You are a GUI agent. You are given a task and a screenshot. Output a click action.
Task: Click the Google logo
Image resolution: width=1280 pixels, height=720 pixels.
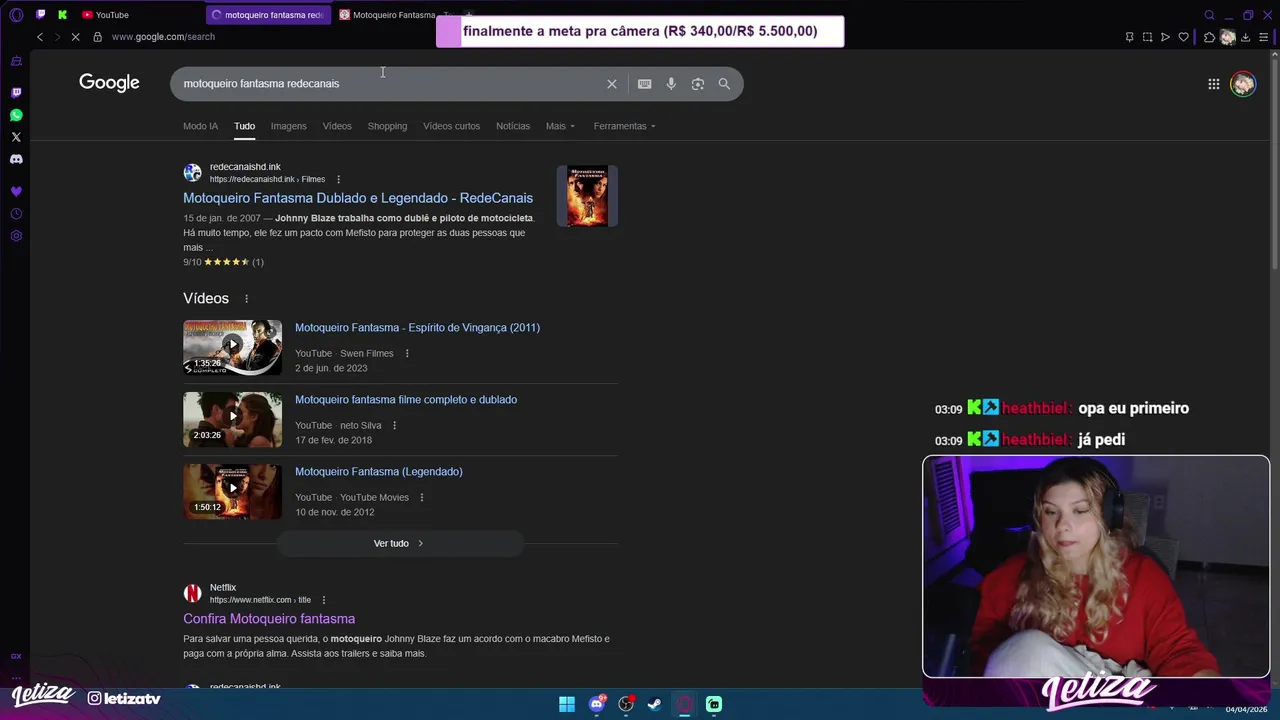109,83
